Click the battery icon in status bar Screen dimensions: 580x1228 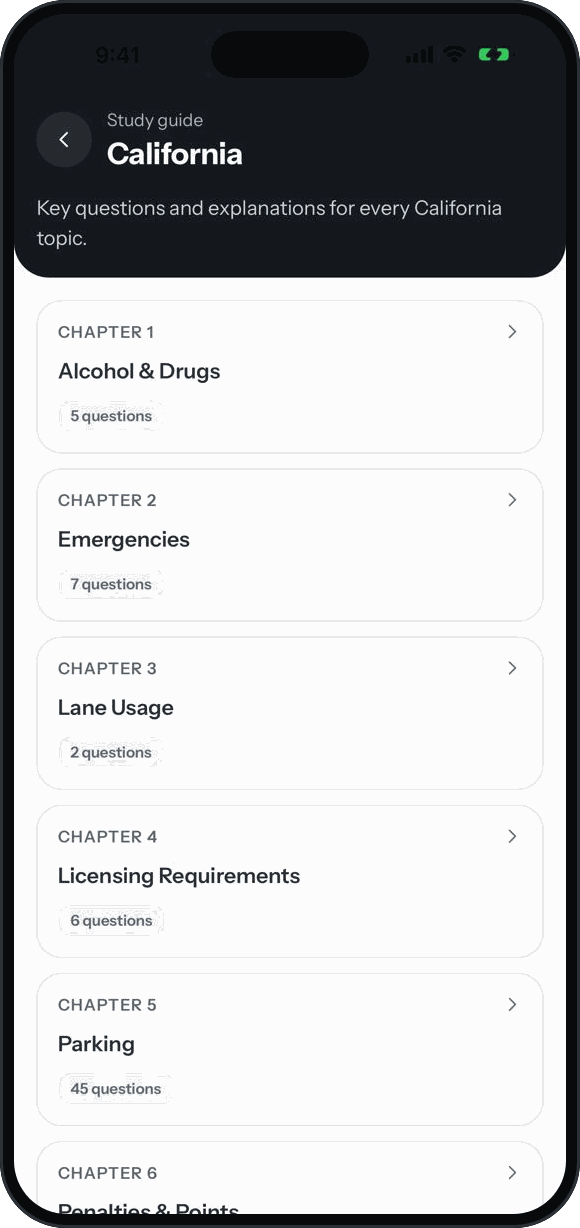[x=493, y=55]
